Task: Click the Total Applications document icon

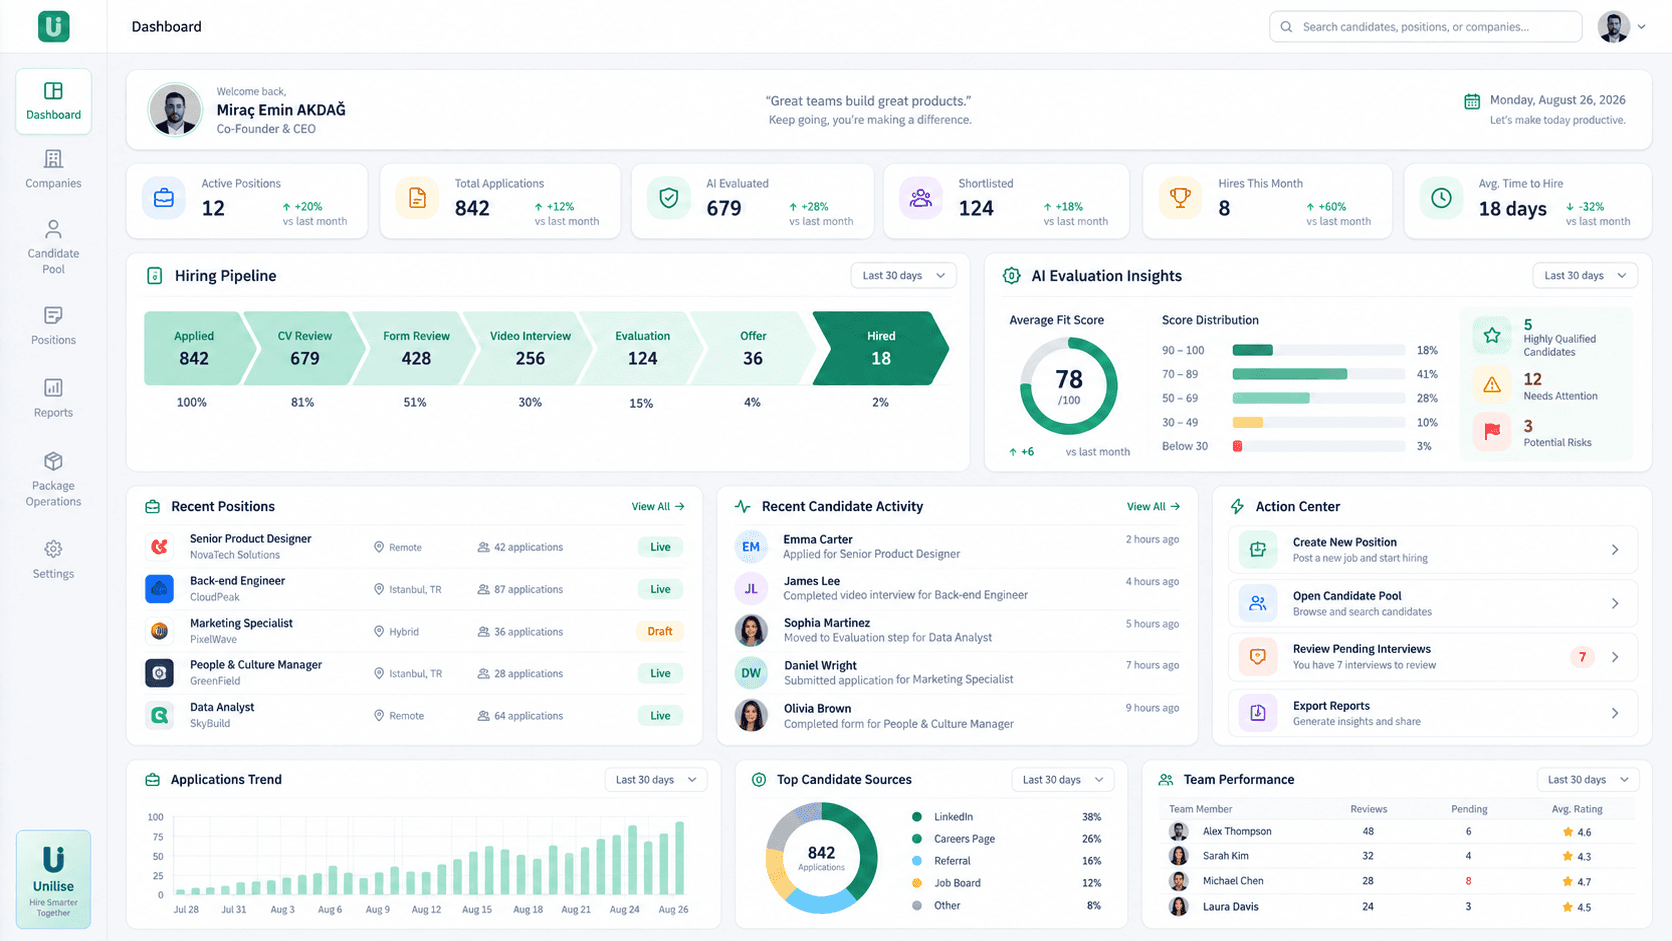Action: [417, 198]
